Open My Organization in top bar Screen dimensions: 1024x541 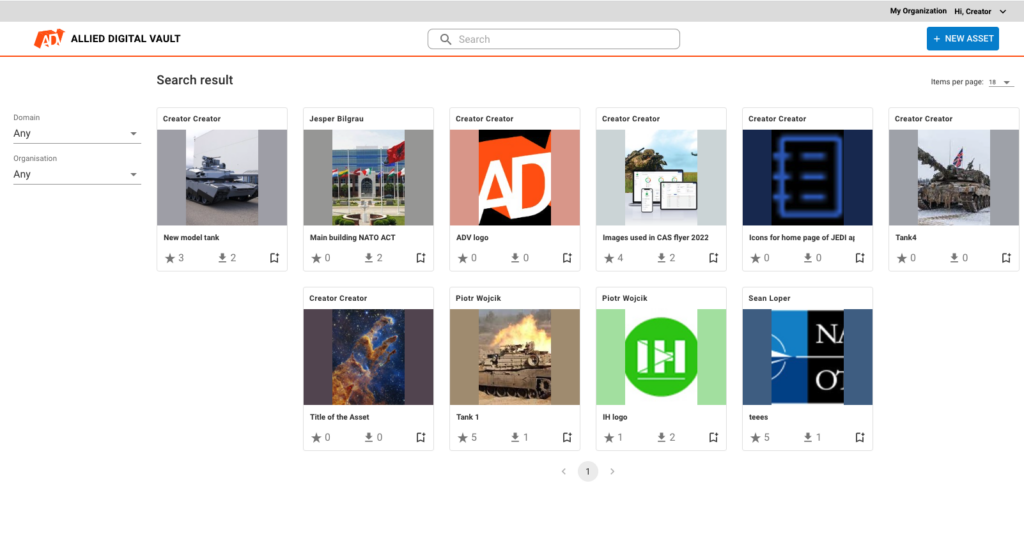click(x=918, y=11)
